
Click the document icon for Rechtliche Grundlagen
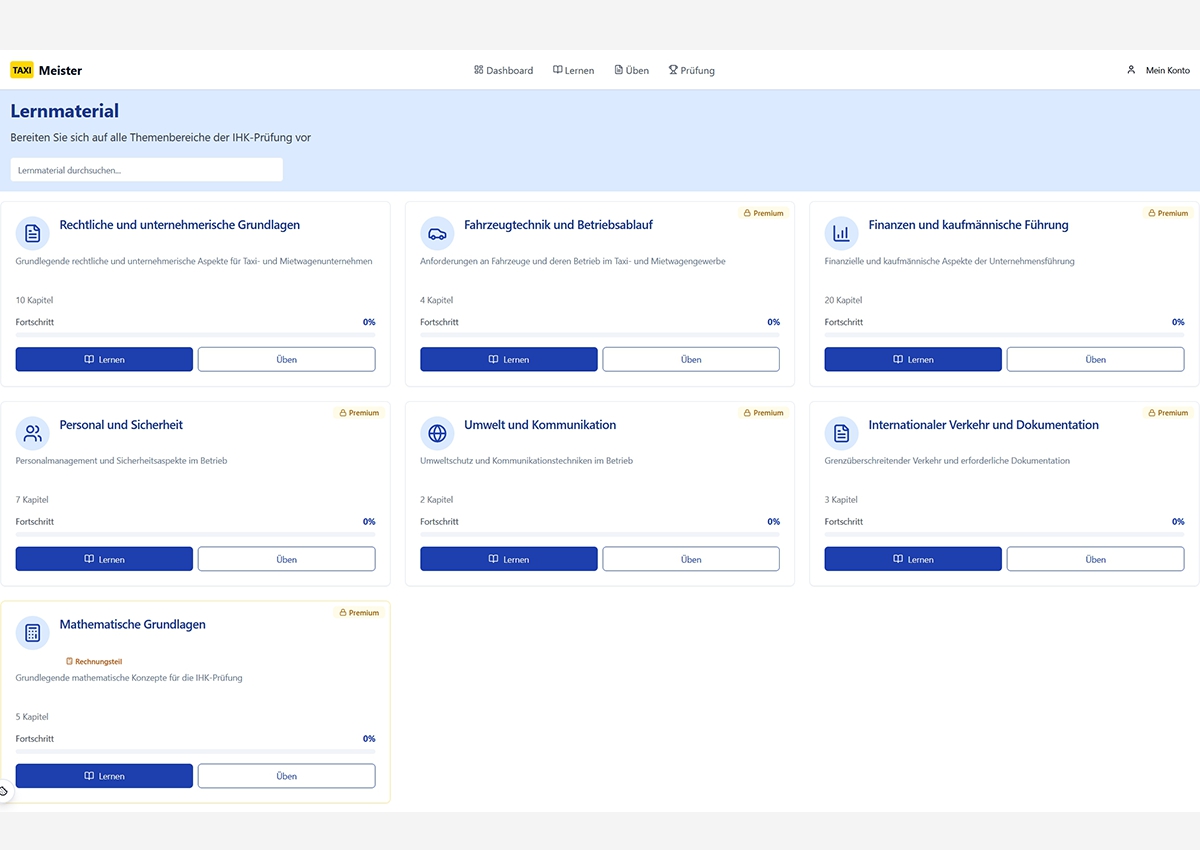point(33,233)
